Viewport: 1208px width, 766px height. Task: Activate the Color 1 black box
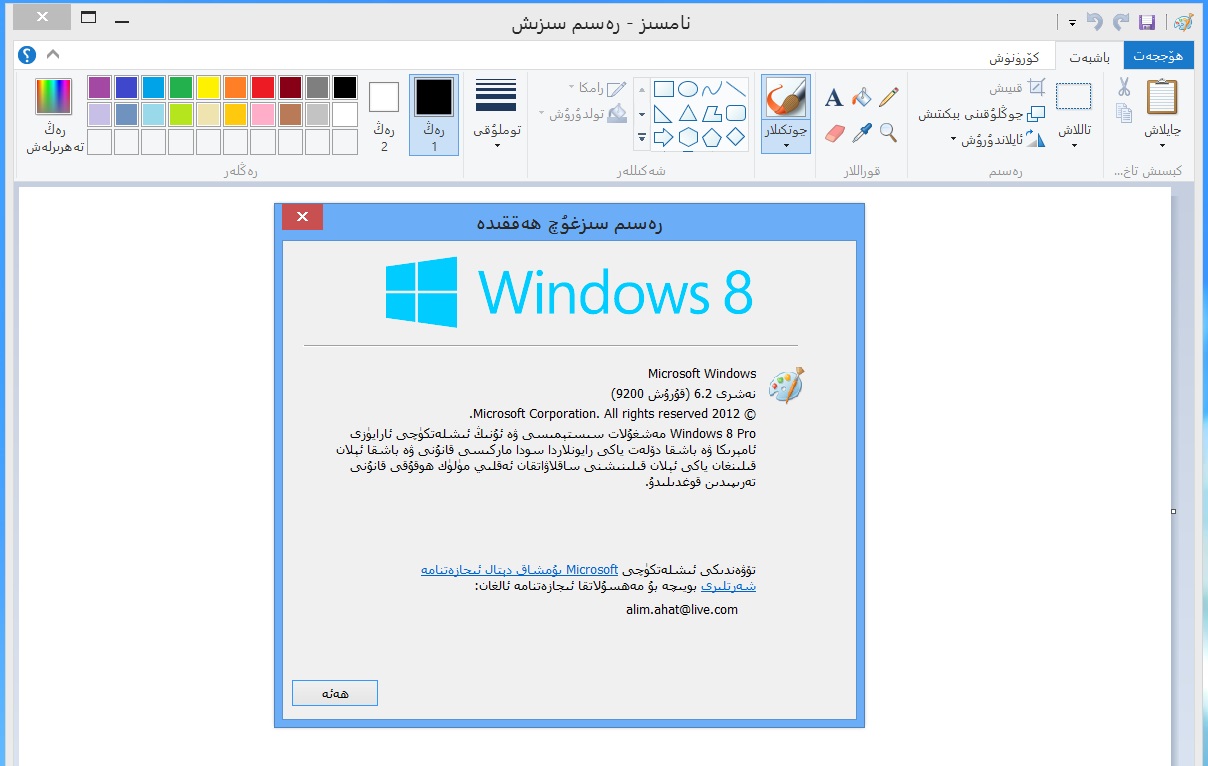coord(434,97)
